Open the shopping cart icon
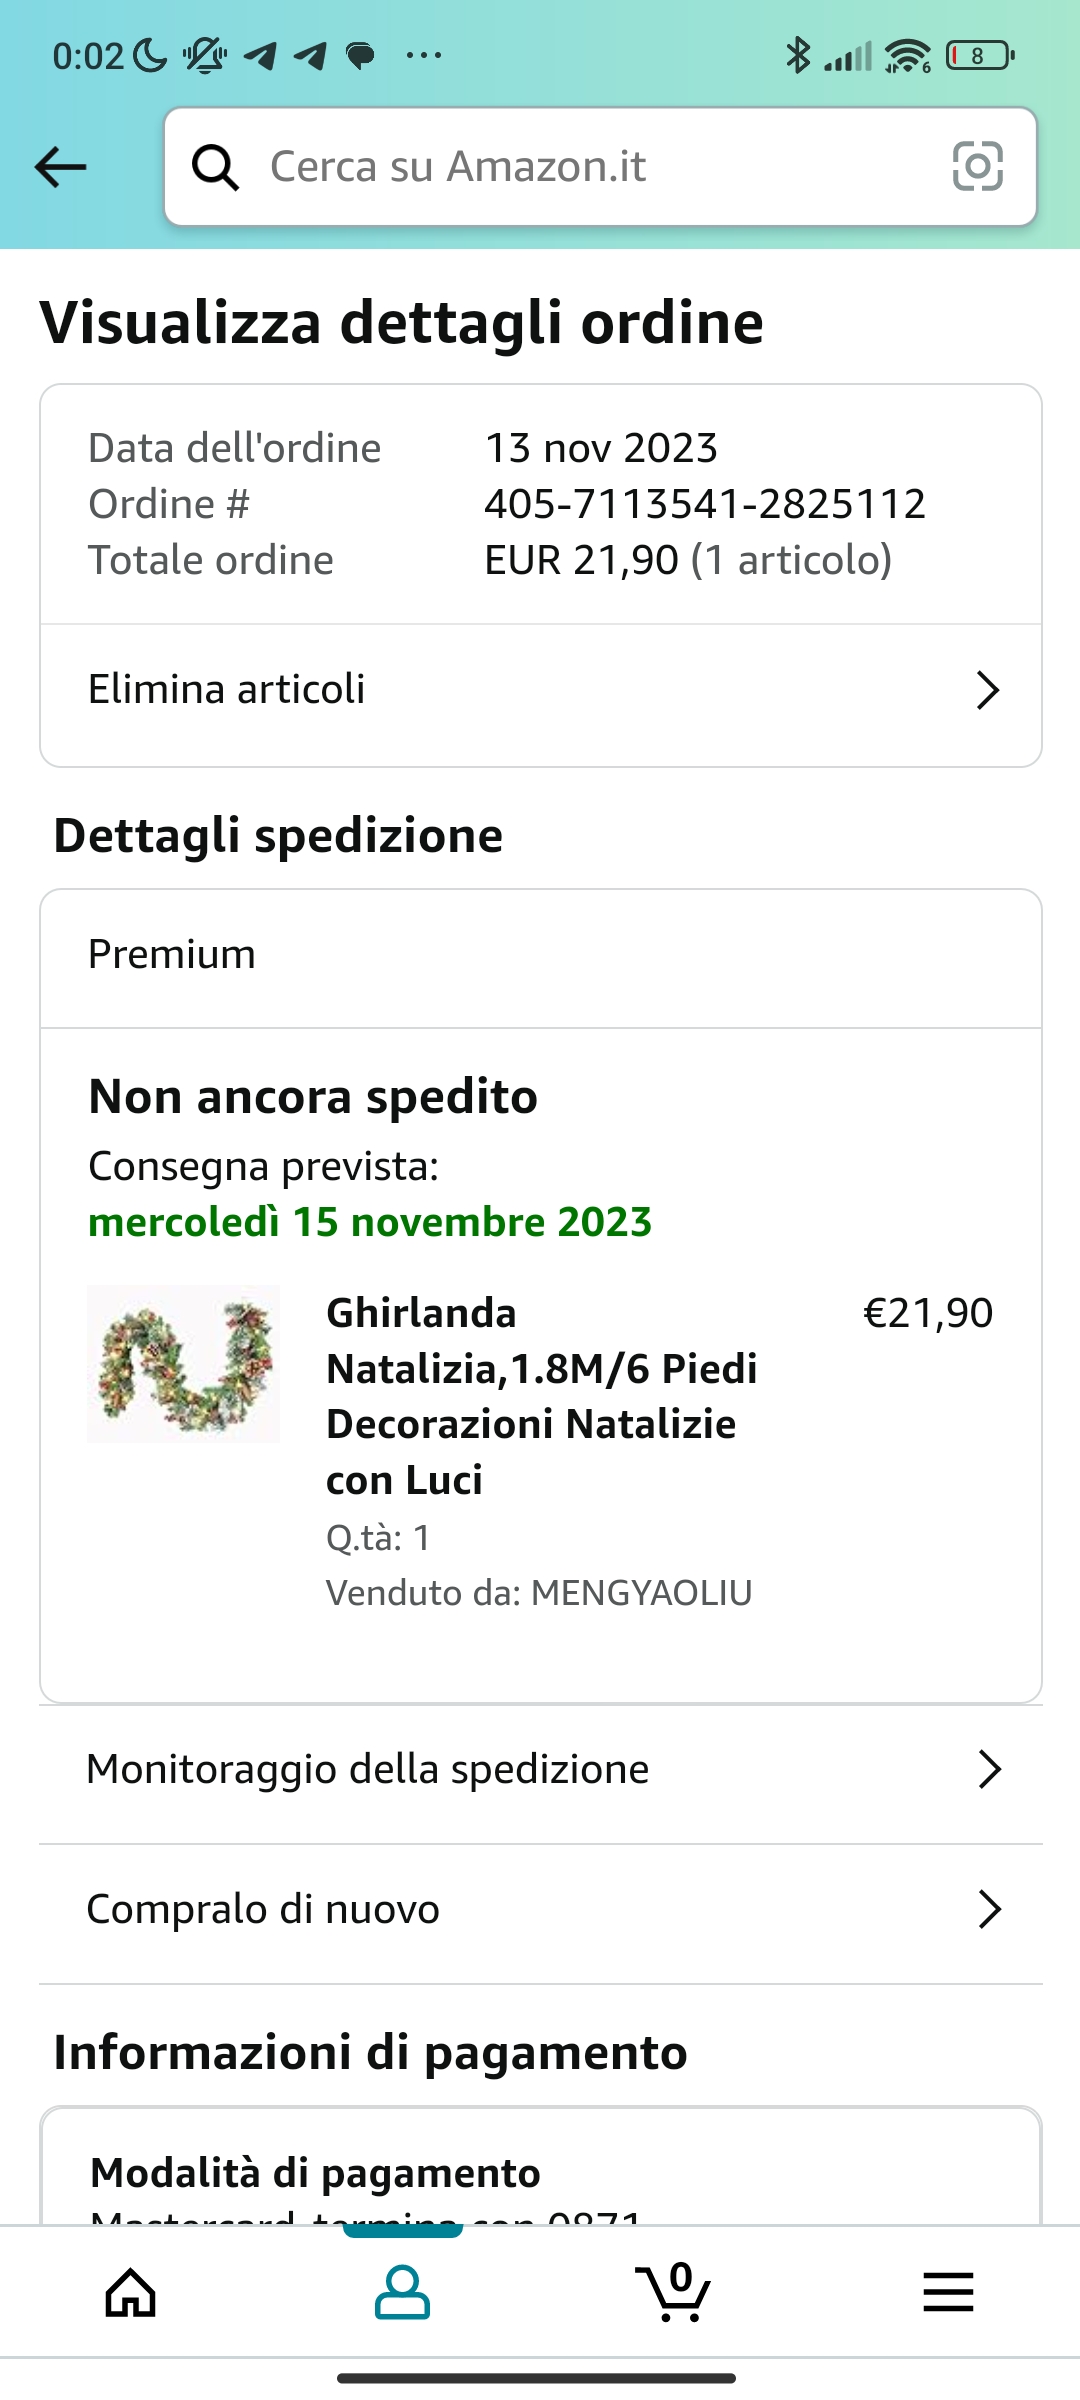 (x=674, y=2292)
